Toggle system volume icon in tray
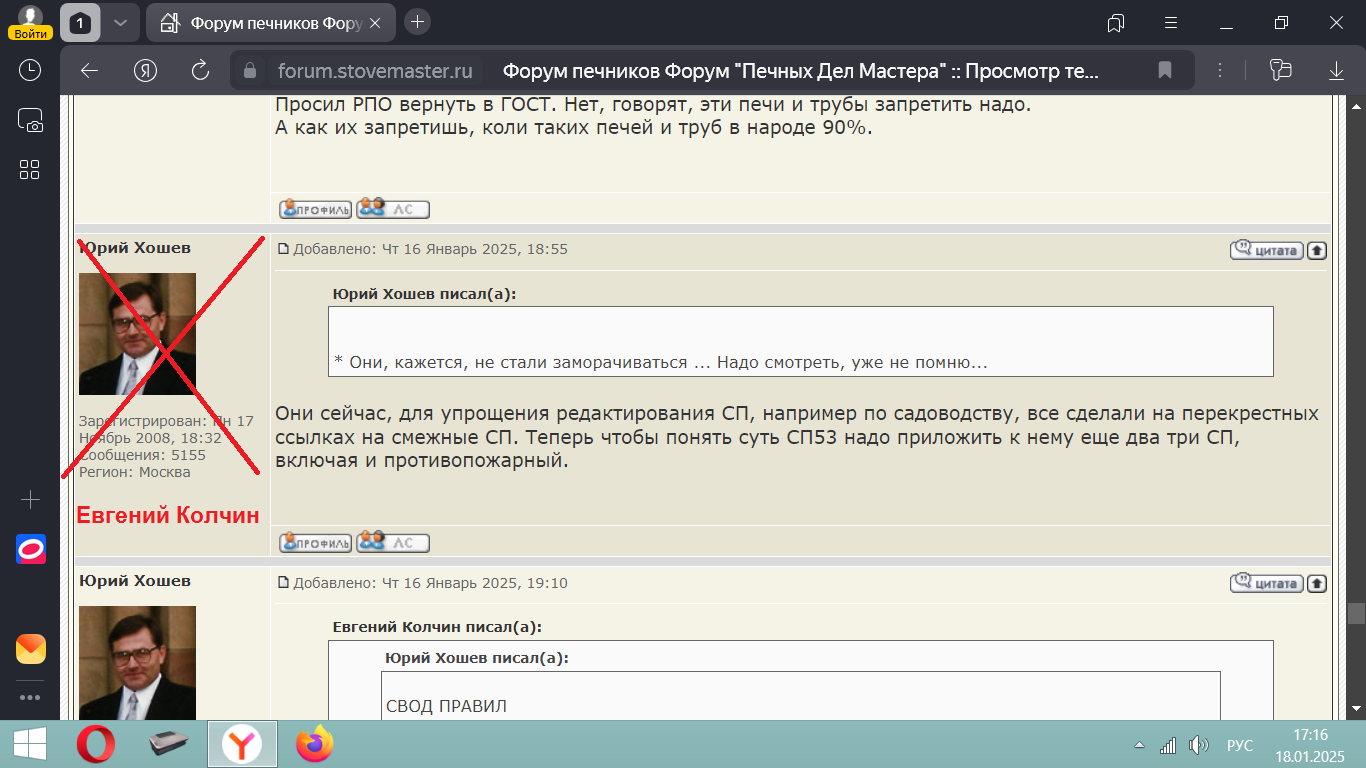Image resolution: width=1366 pixels, height=768 pixels. click(x=1197, y=745)
